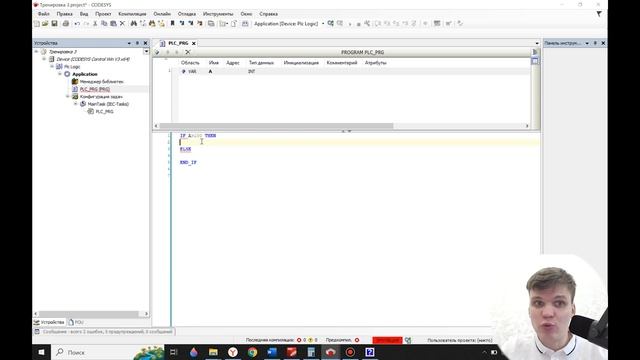
Task: Cut selection with the scissors icon
Action: tap(95, 24)
